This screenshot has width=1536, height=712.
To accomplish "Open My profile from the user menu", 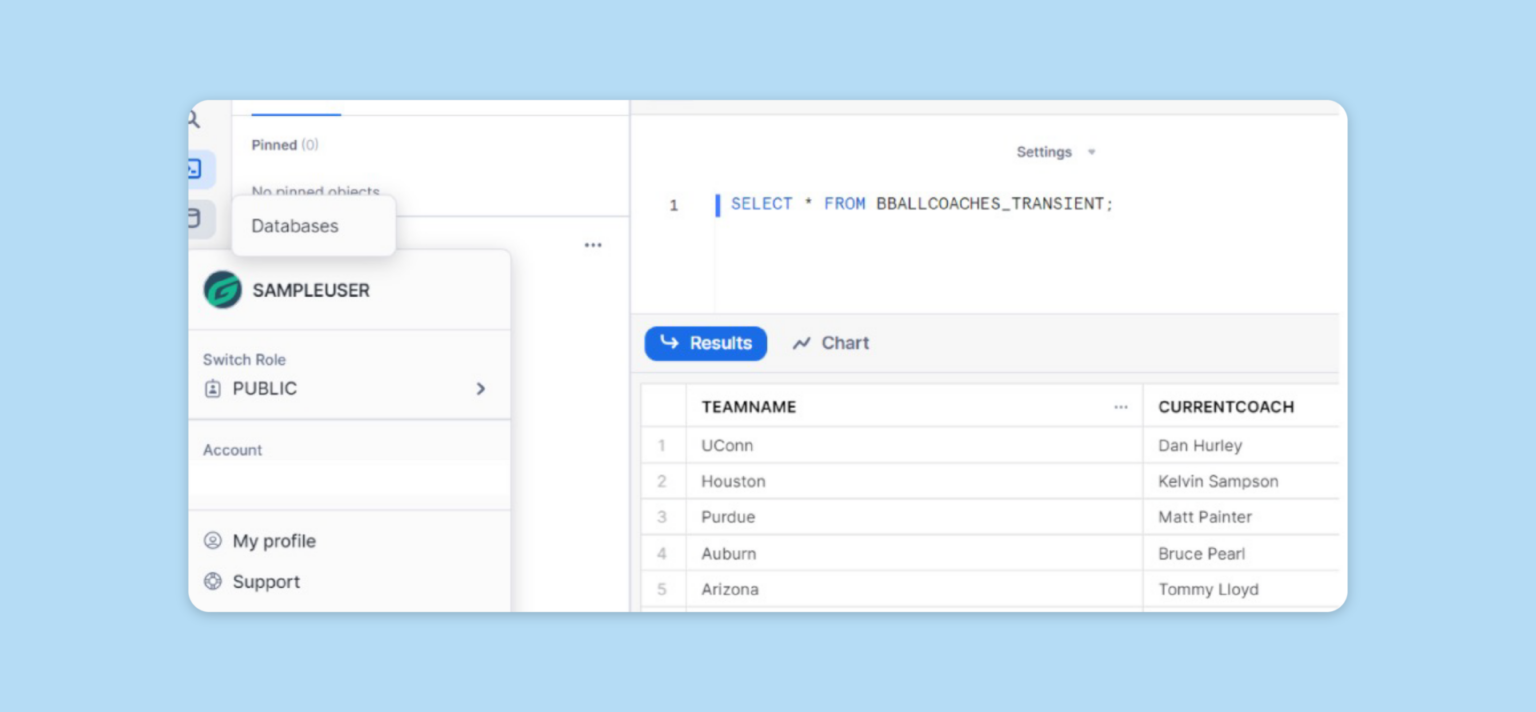I will pos(274,541).
